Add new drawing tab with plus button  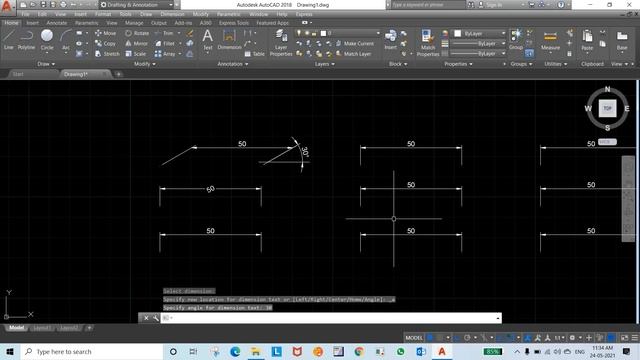point(118,74)
